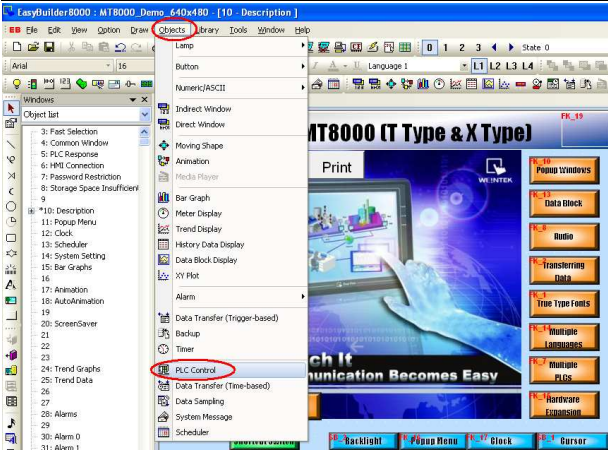Open the Button submenu

click(x=231, y=66)
